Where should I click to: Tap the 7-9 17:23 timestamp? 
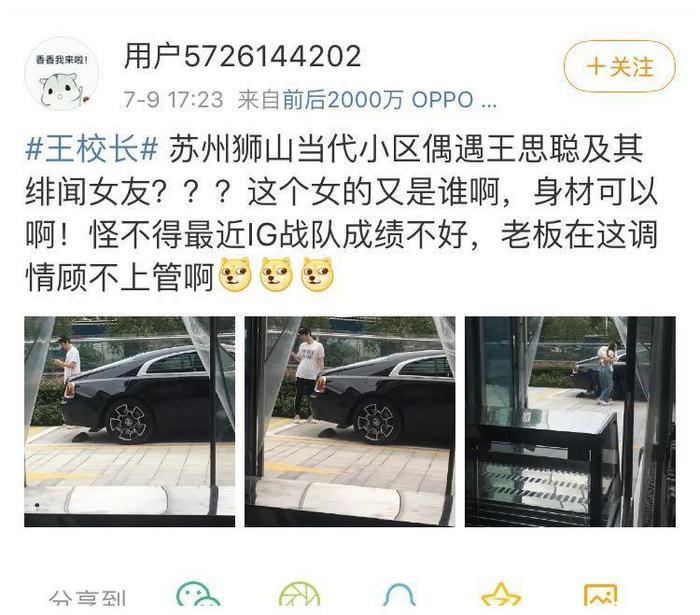(173, 100)
